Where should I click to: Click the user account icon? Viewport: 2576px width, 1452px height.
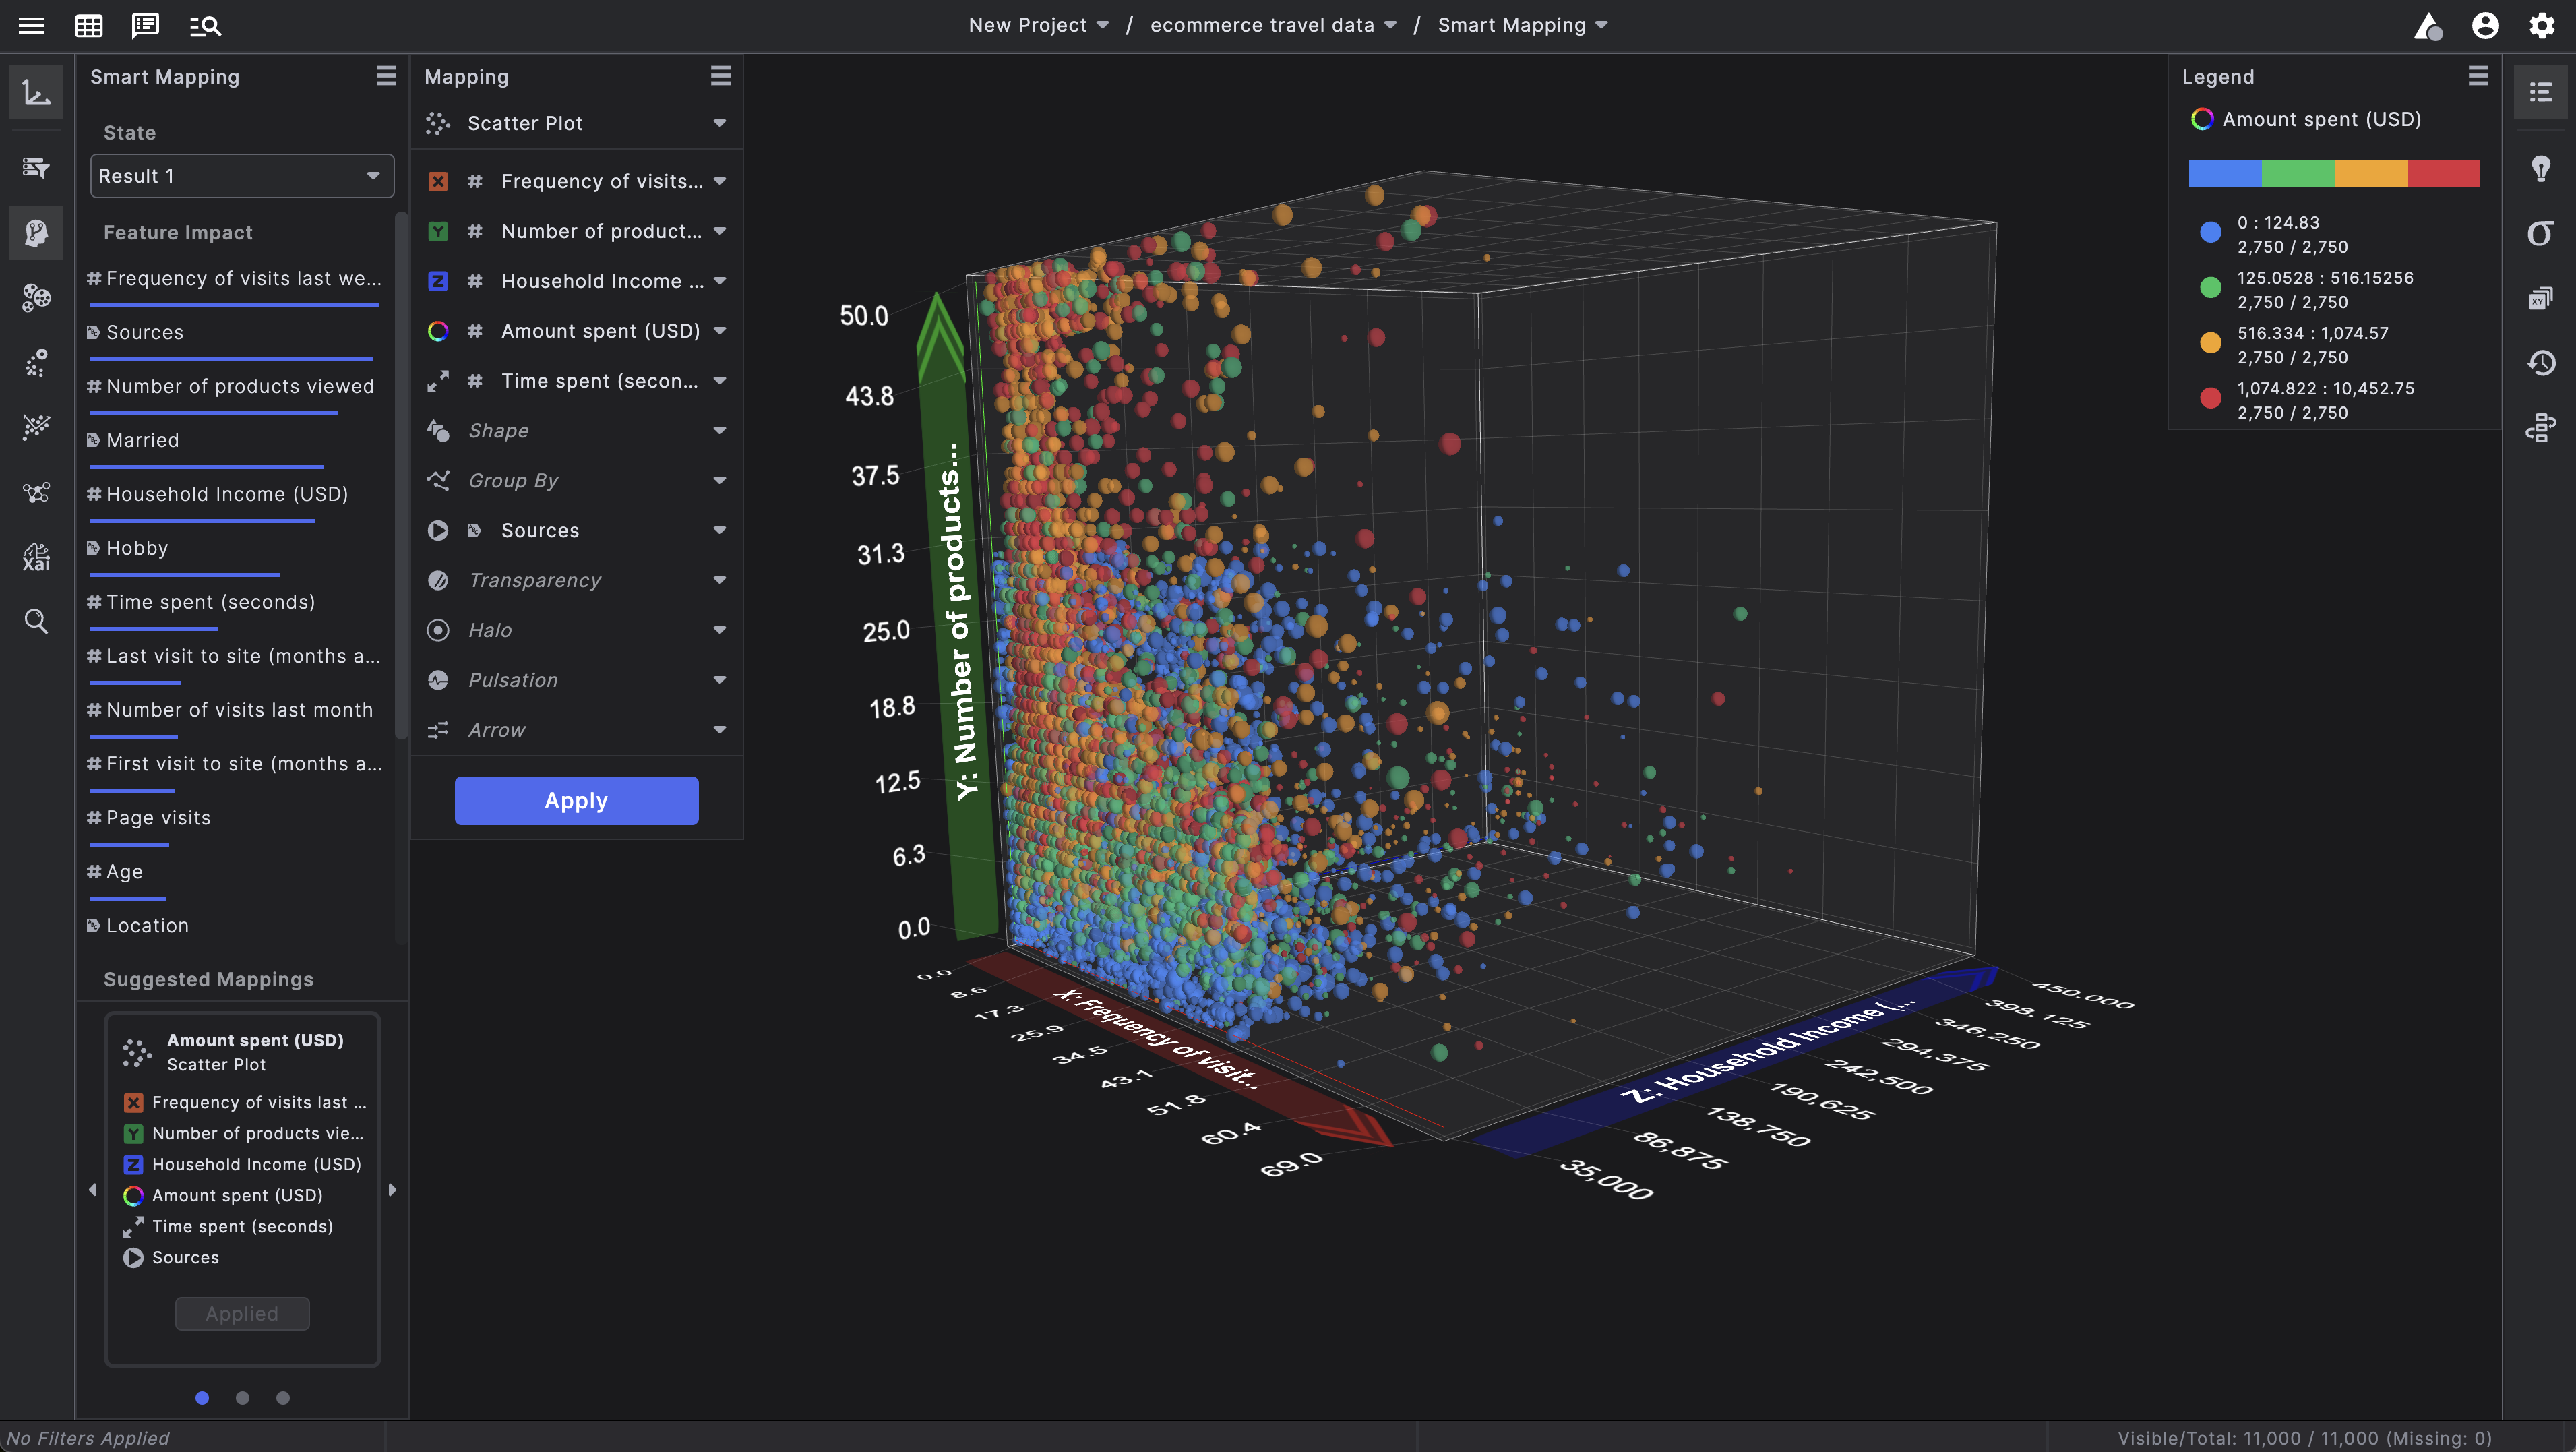coord(2485,26)
